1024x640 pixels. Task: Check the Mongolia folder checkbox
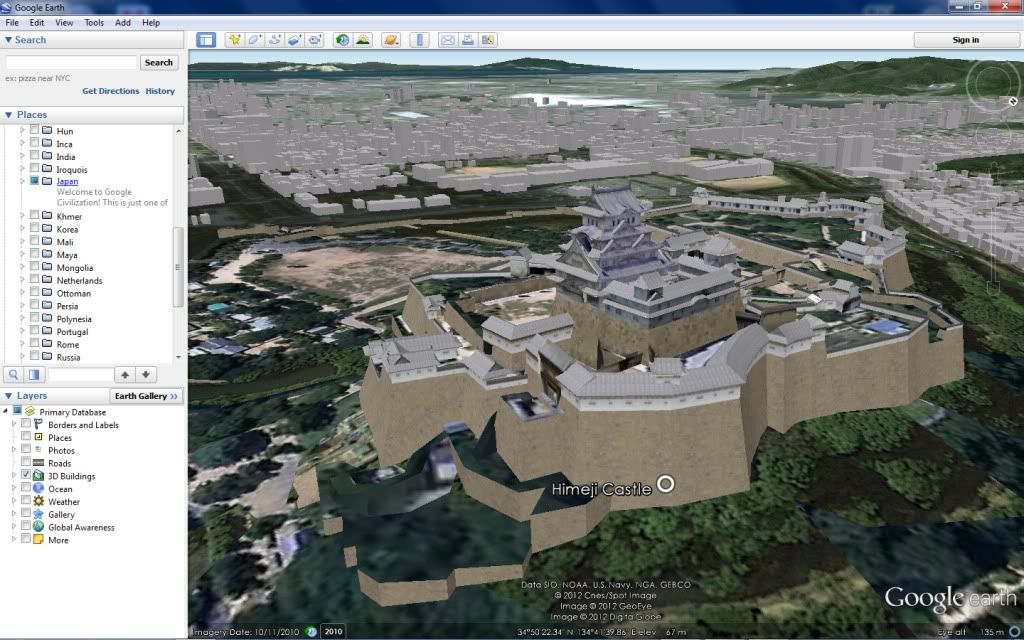[35, 266]
